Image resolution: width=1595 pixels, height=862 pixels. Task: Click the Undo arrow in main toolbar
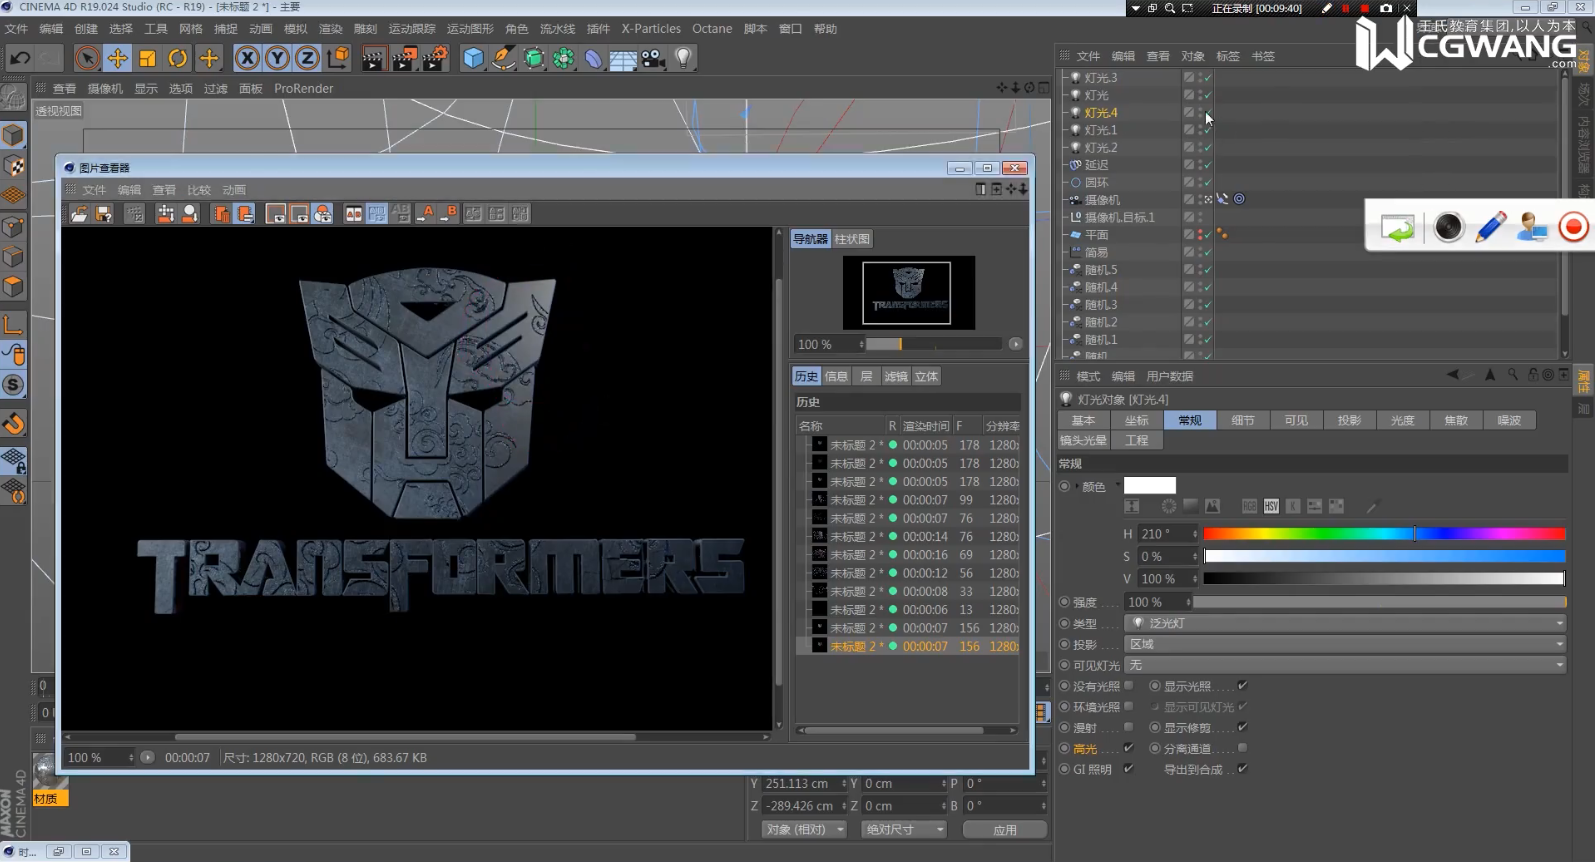click(x=20, y=58)
